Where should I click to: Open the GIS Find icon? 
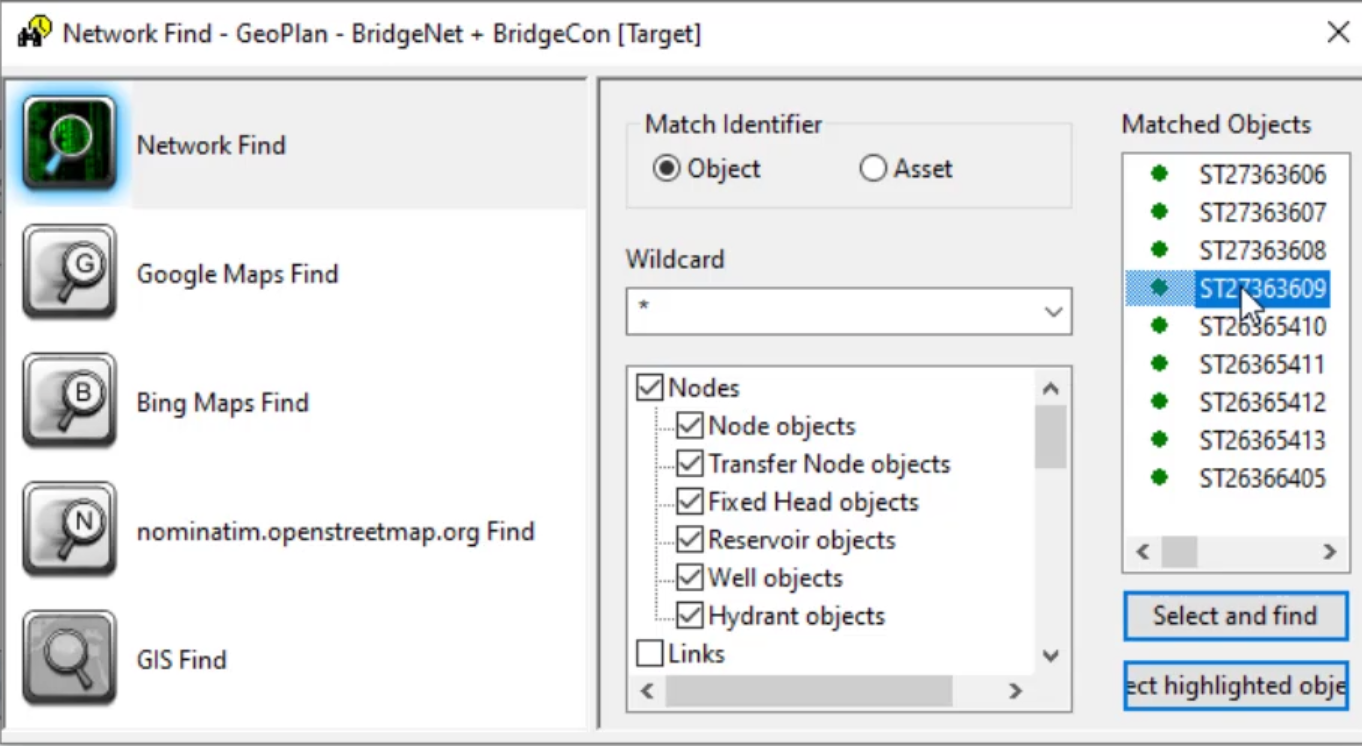click(x=69, y=658)
